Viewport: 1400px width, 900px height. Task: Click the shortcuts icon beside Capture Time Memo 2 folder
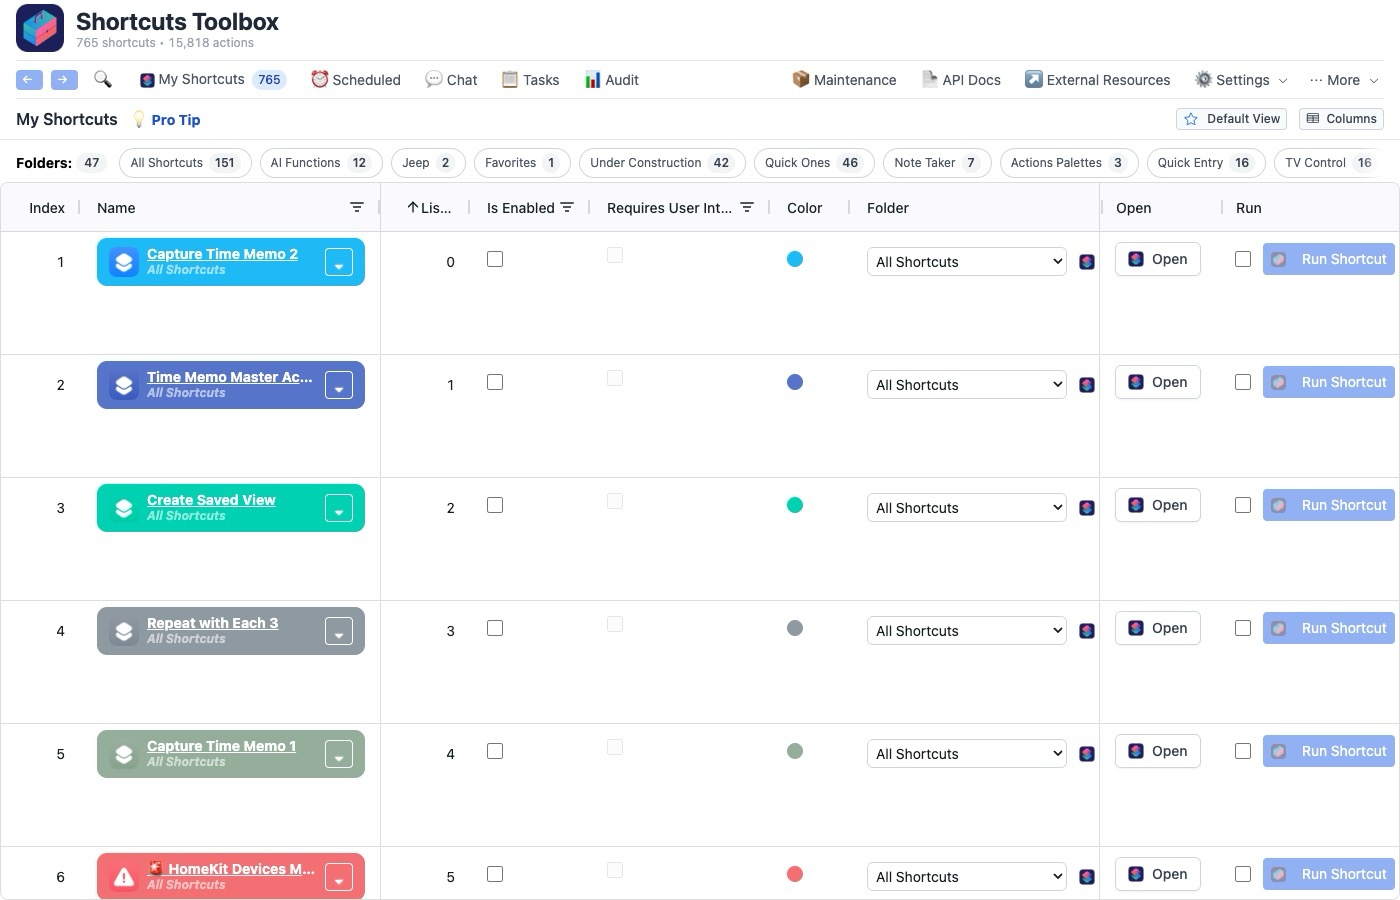(1087, 262)
